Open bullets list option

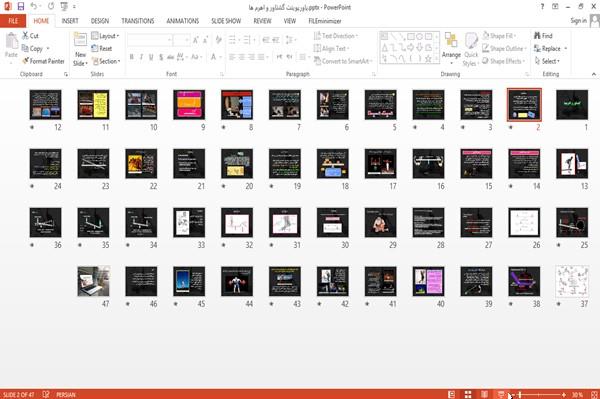pos(234,39)
